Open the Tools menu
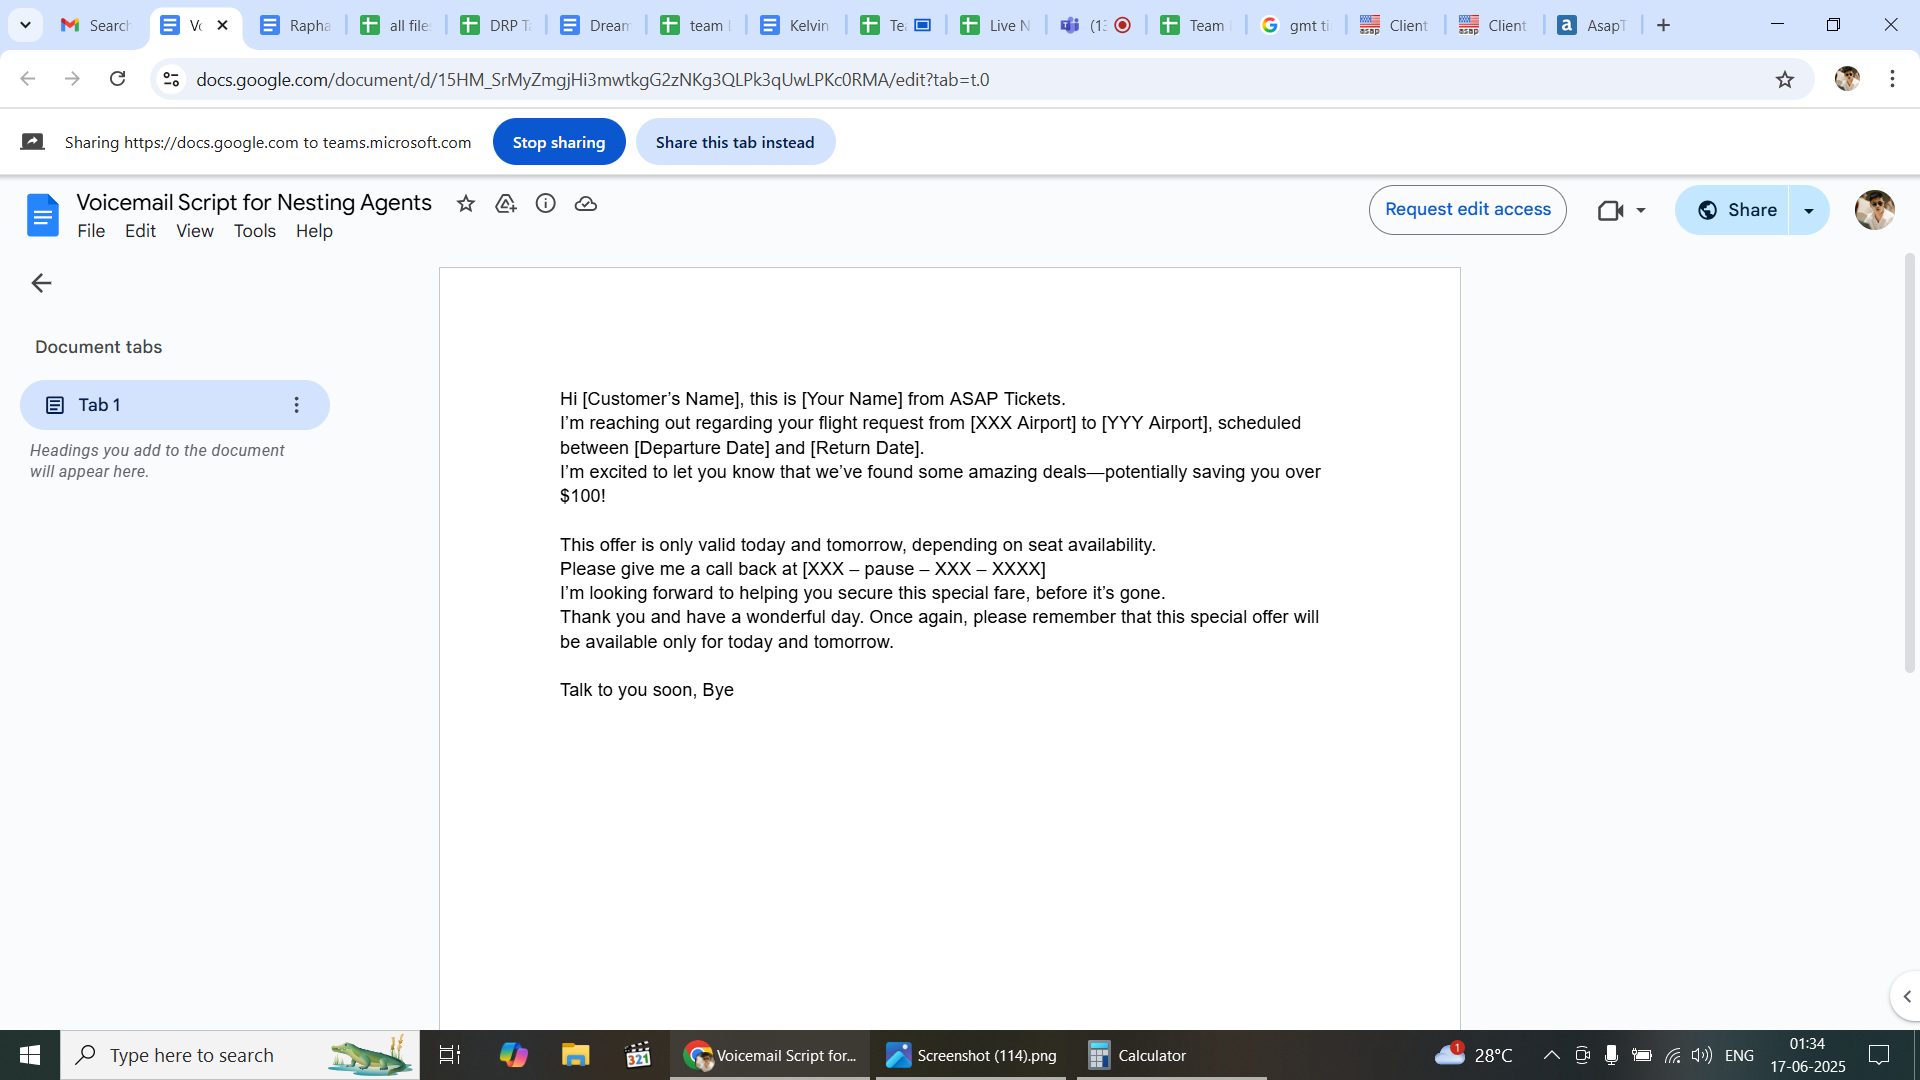The image size is (1920, 1080). (x=254, y=231)
